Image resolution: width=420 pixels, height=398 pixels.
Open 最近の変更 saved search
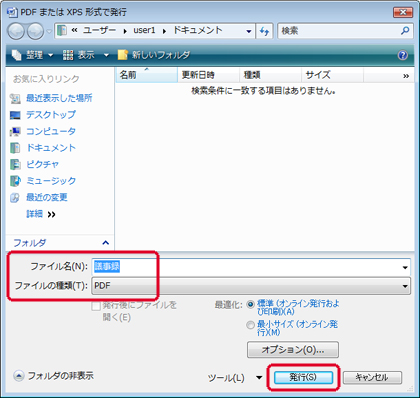coord(47,197)
